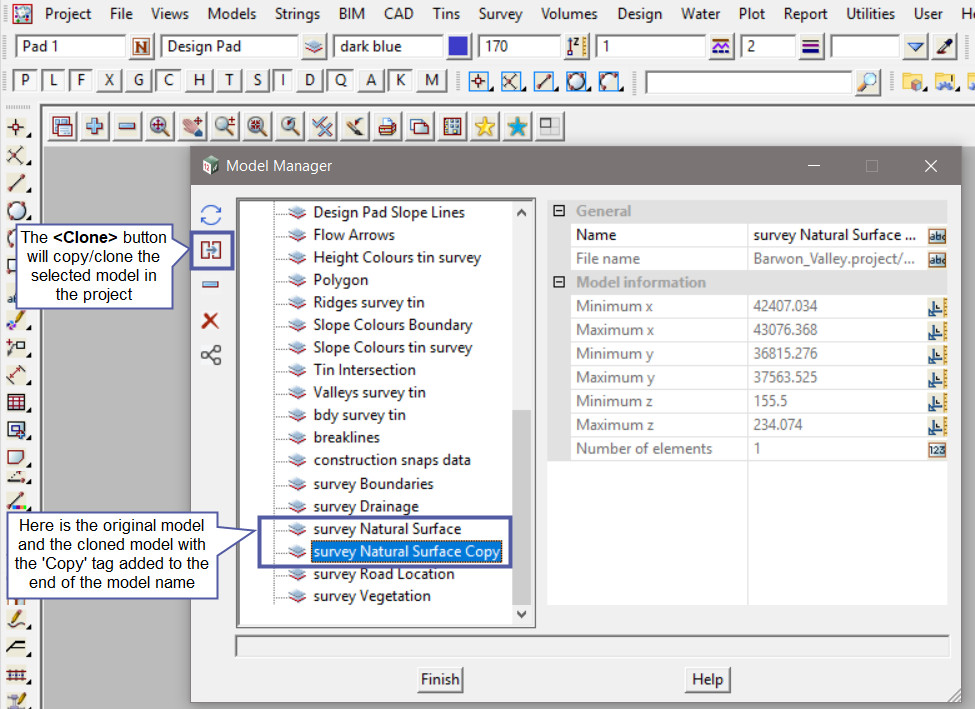The width and height of the screenshot is (975, 709).
Task: Click the yellow star icon in view toolbar
Action: coord(485,126)
